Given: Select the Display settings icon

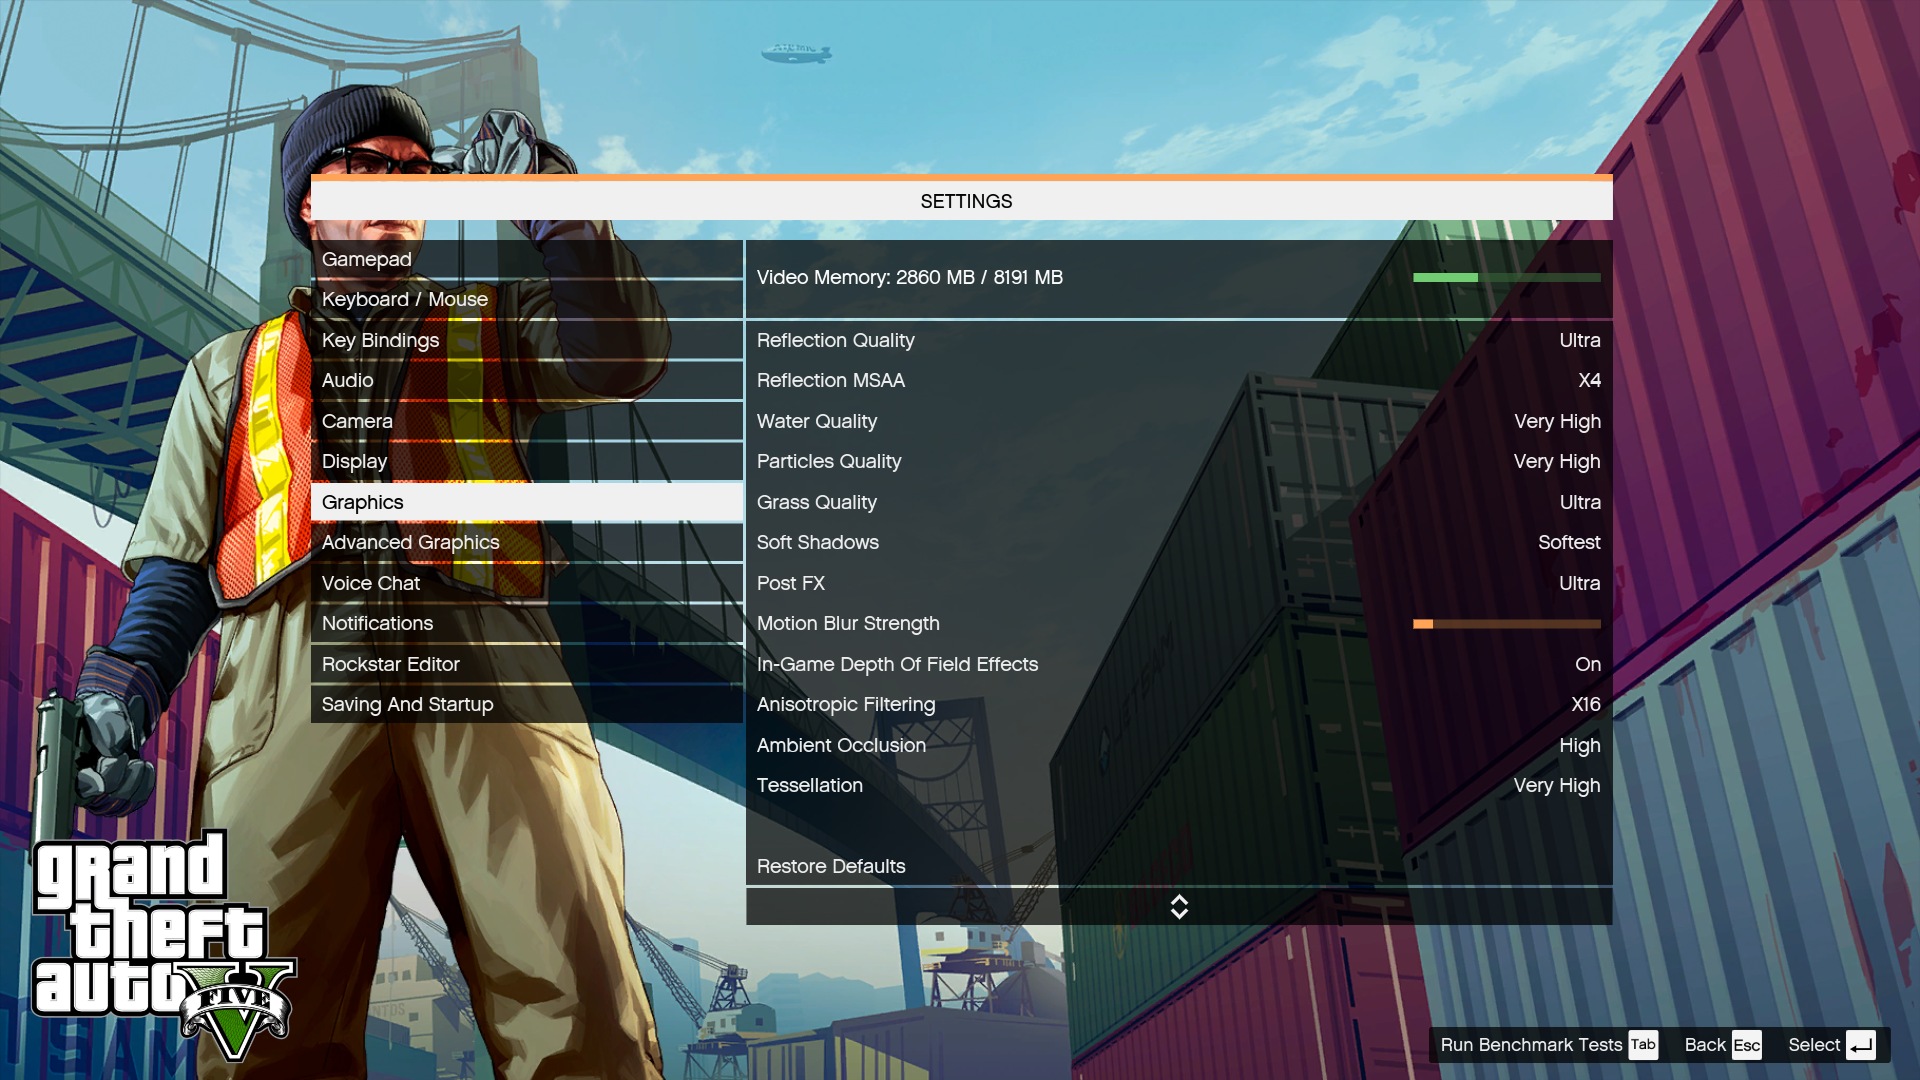Looking at the screenshot, I should pyautogui.click(x=353, y=460).
